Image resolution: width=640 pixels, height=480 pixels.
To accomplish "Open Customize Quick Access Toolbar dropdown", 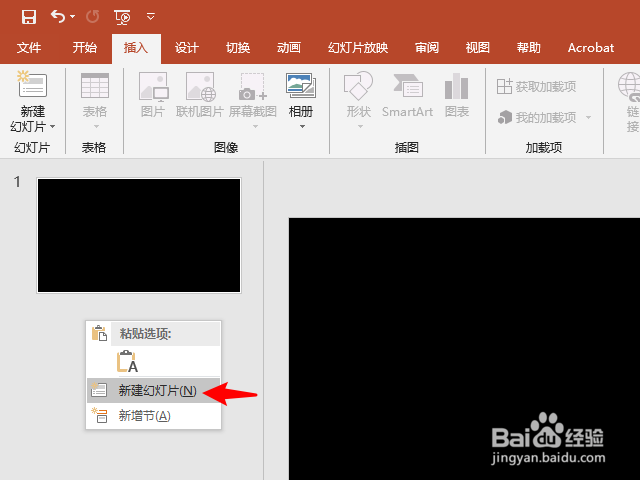I will (151, 17).
